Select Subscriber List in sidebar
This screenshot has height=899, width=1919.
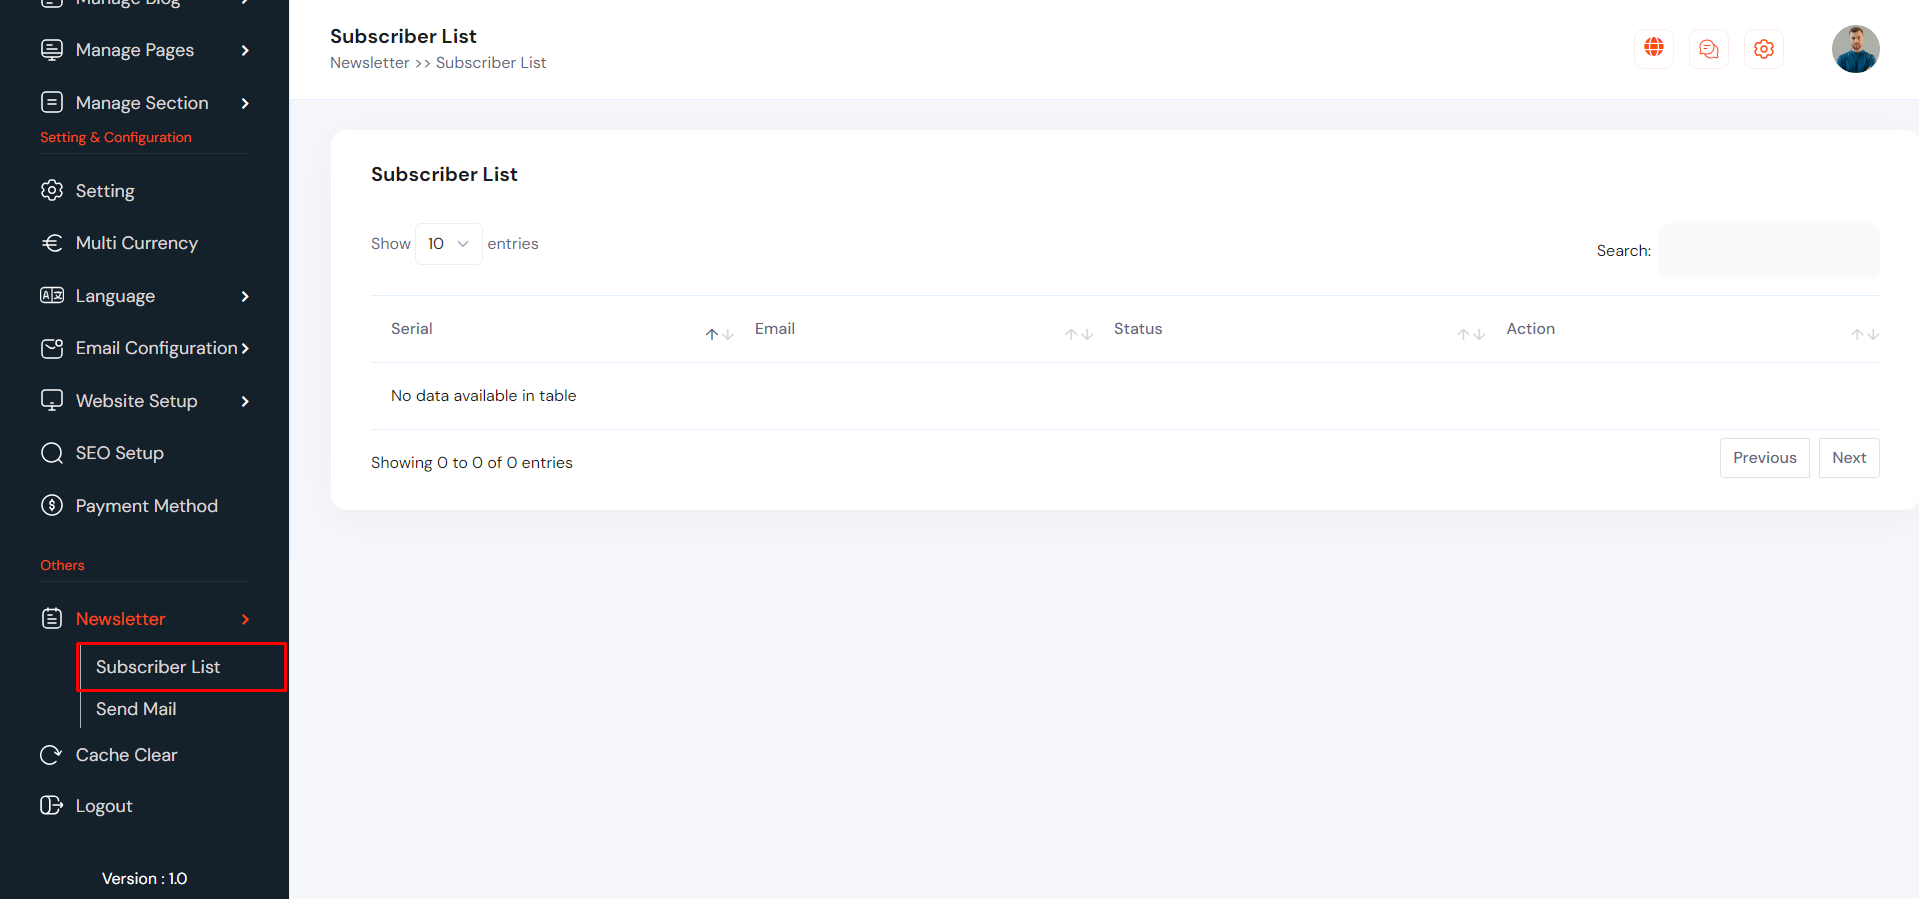tap(158, 667)
